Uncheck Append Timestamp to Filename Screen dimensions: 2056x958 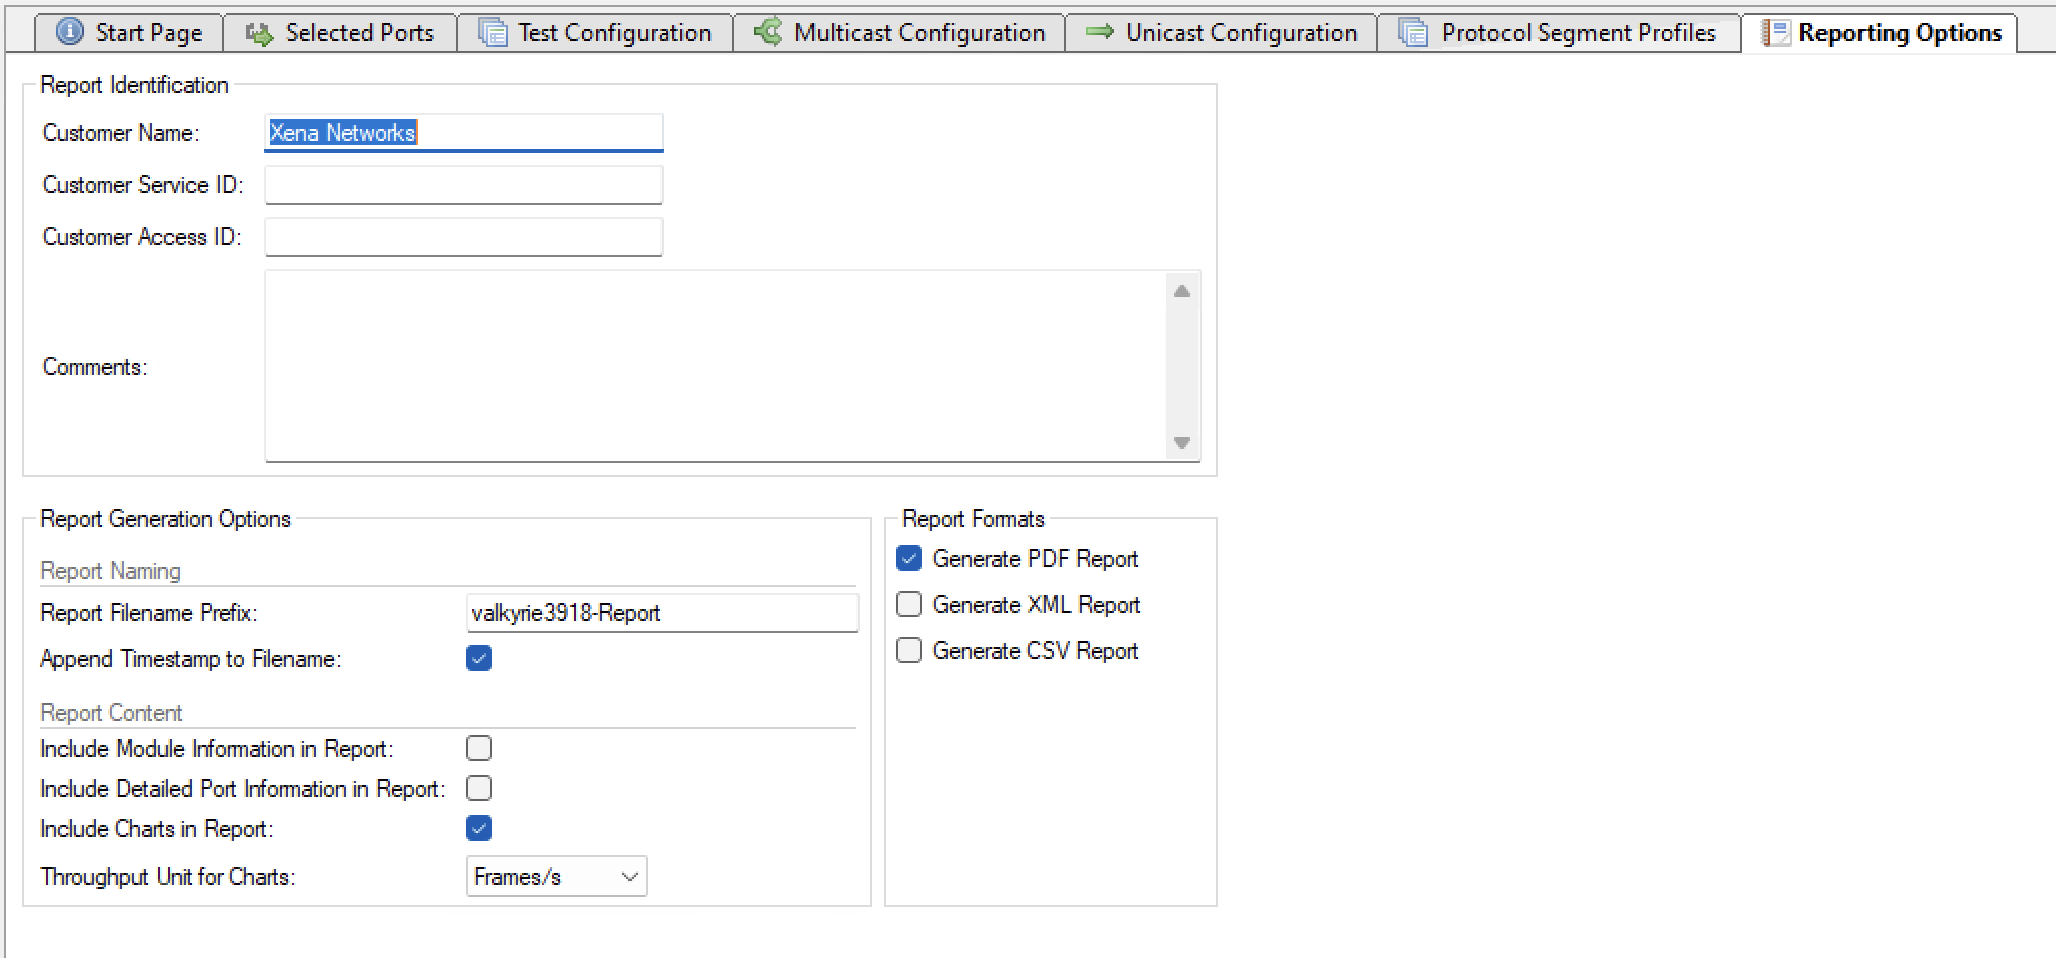coord(479,658)
